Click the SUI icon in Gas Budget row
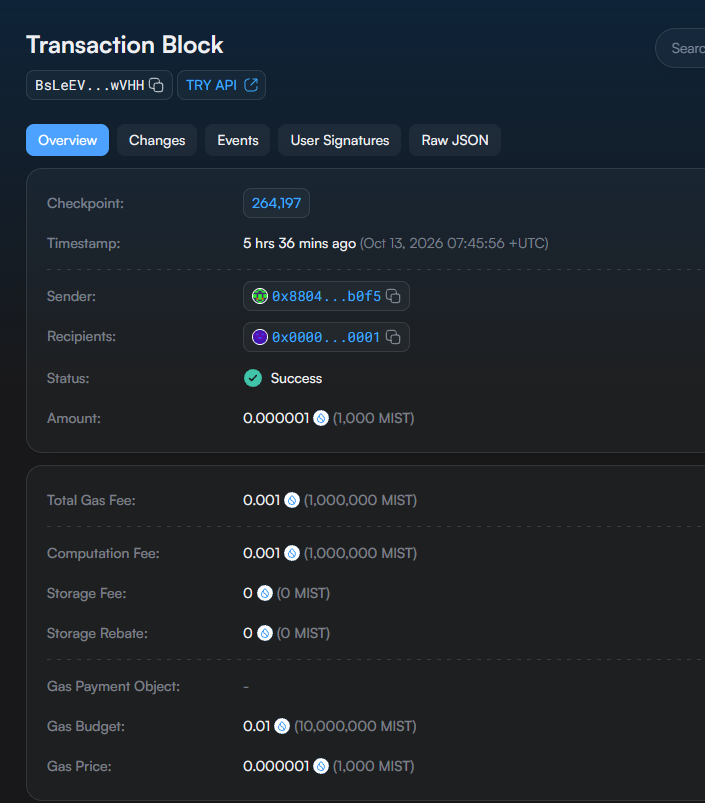 (x=282, y=726)
